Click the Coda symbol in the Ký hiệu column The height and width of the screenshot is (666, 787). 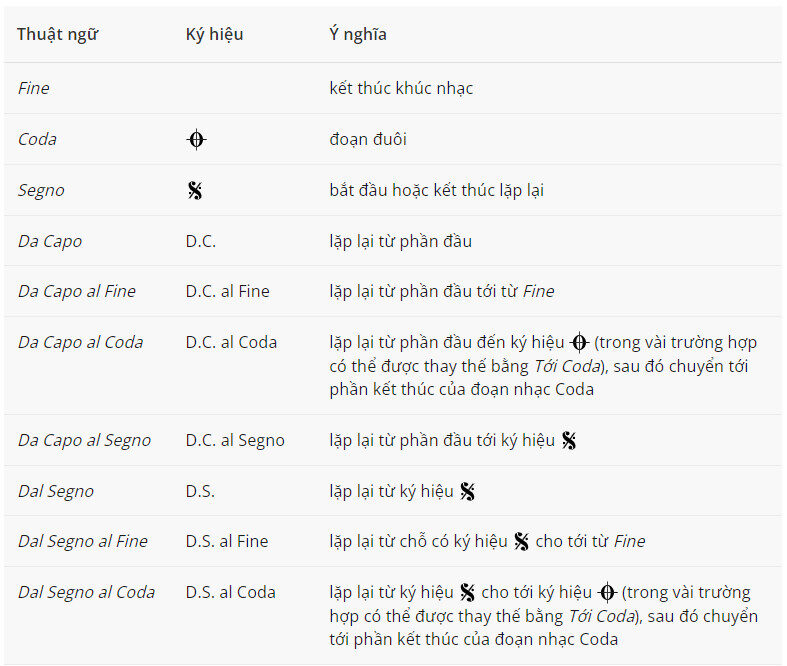click(x=196, y=140)
